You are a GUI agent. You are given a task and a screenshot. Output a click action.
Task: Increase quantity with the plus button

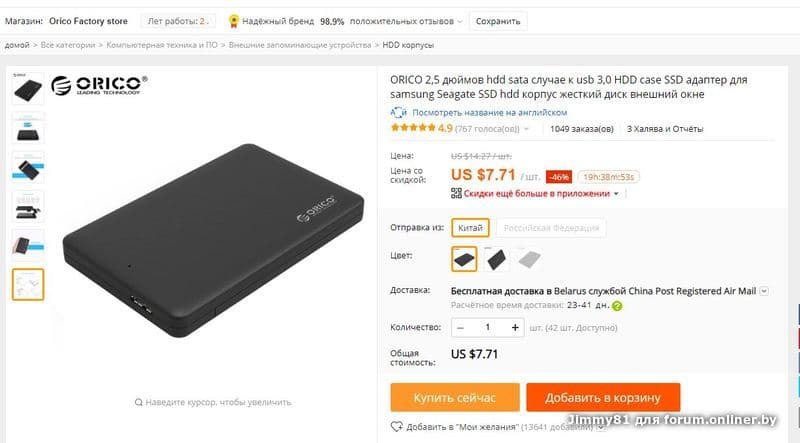(x=515, y=328)
